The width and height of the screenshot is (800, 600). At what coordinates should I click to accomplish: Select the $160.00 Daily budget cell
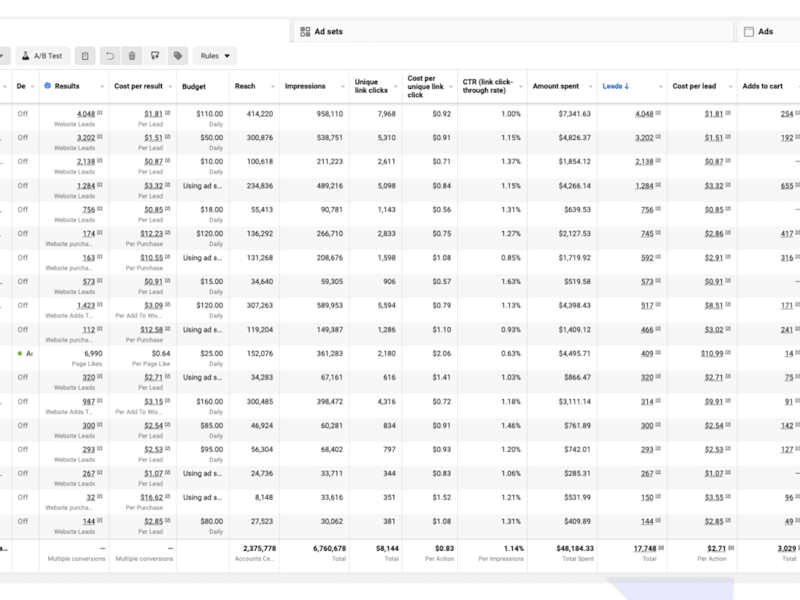[203, 406]
